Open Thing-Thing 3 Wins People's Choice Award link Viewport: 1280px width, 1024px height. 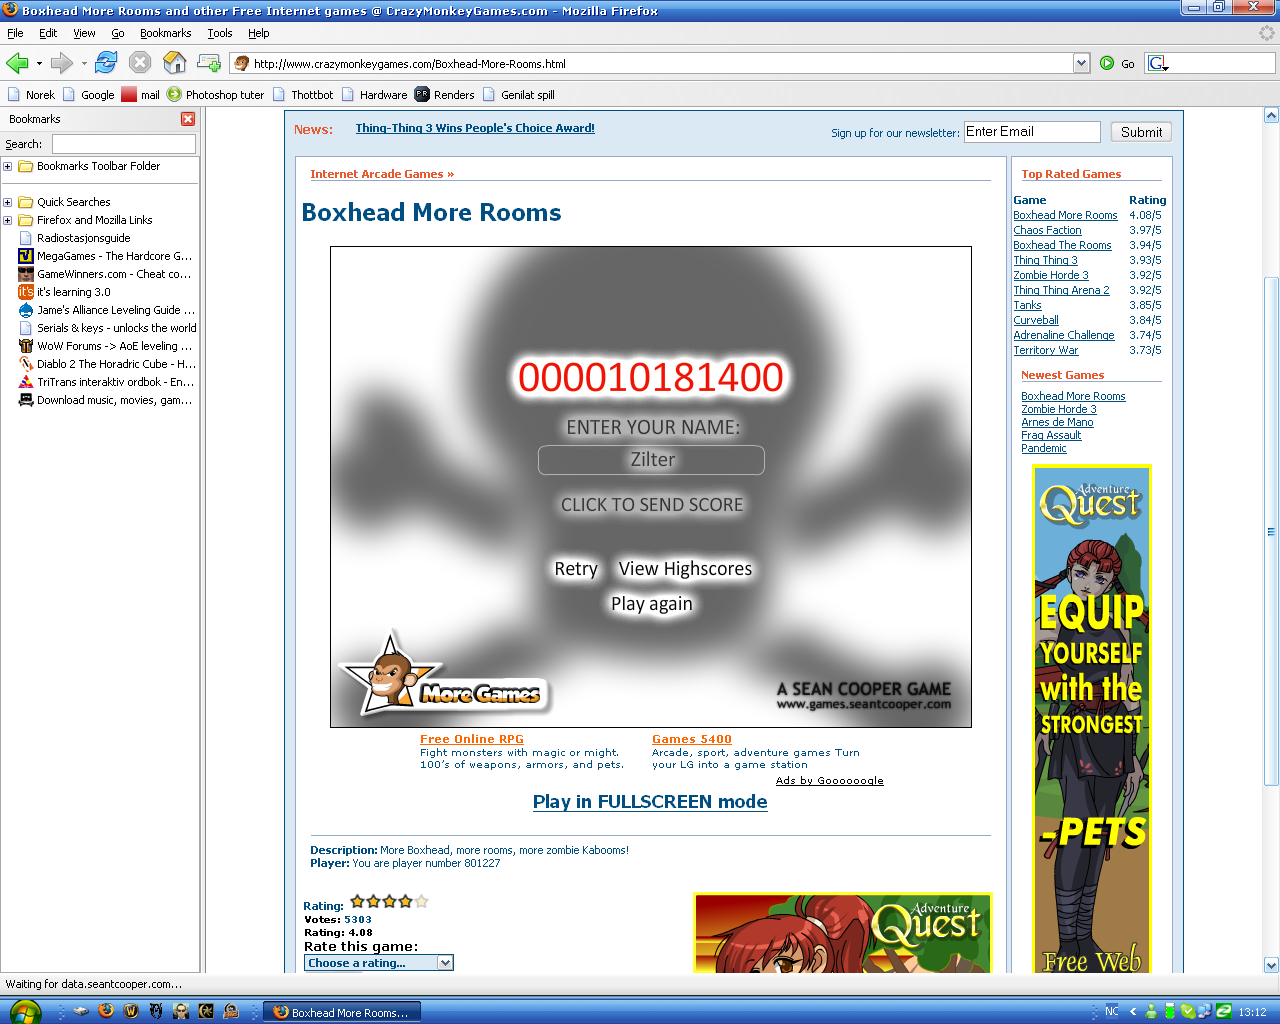tap(475, 128)
